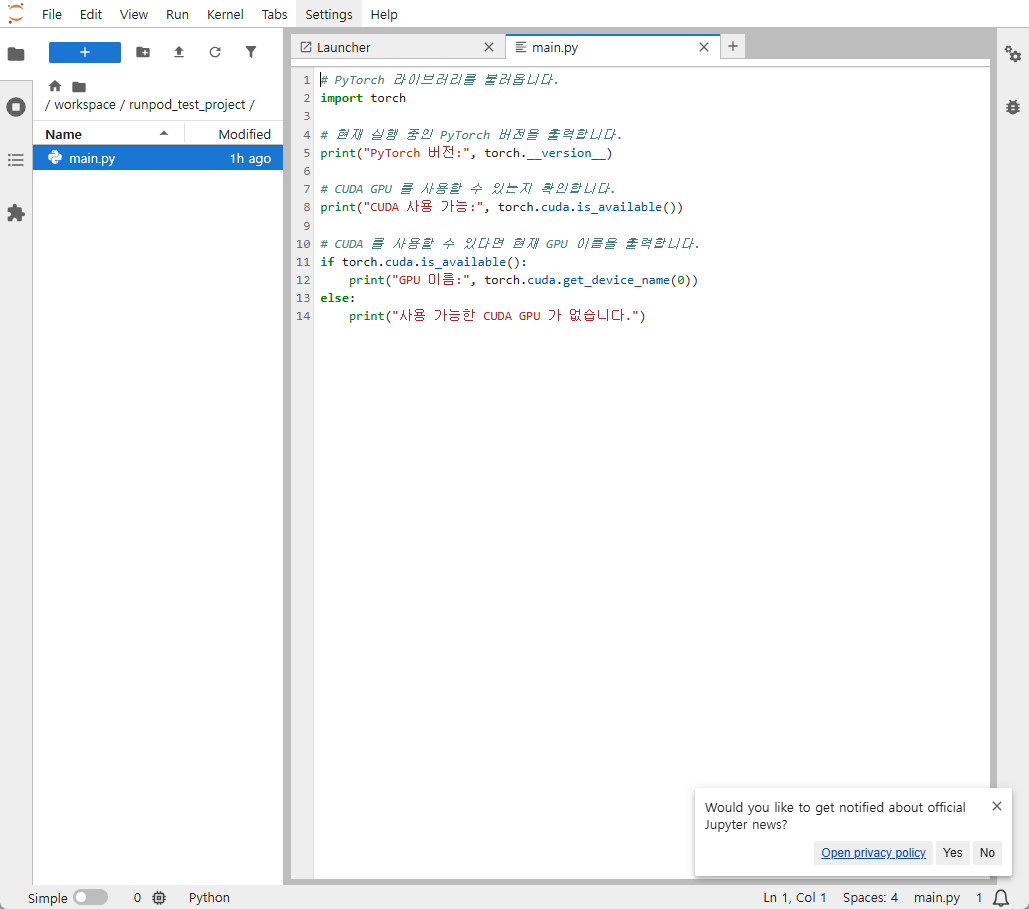Click Yes on Jupyter news notification
Viewport: 1029px width, 909px height.
coord(953,853)
